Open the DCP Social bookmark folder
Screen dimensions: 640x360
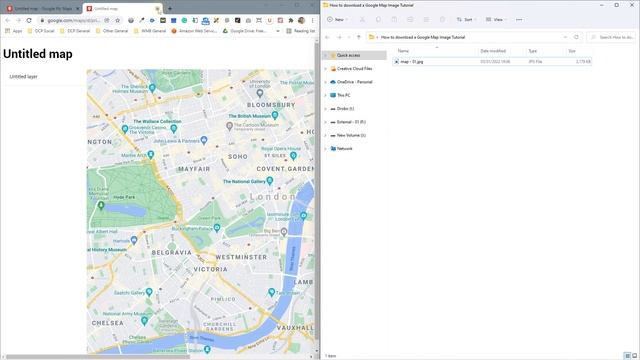point(41,31)
